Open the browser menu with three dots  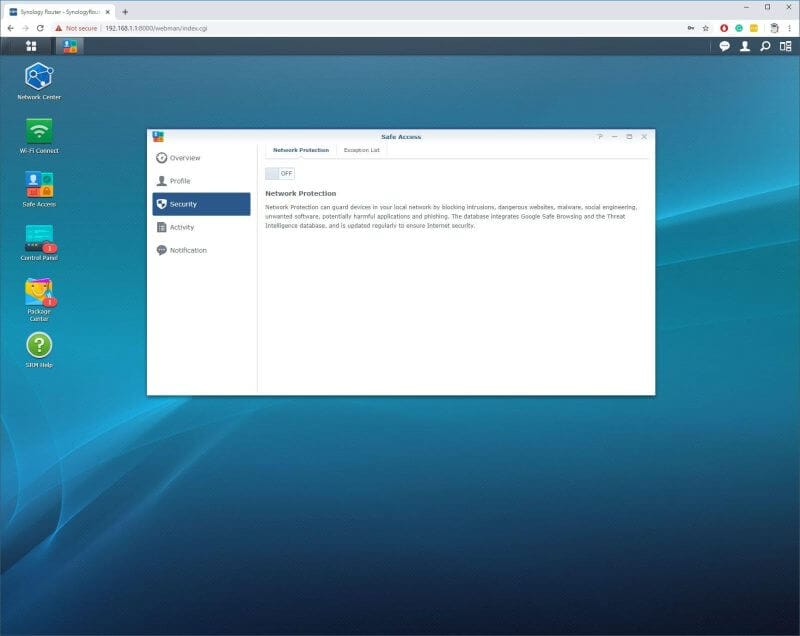pyautogui.click(x=788, y=30)
